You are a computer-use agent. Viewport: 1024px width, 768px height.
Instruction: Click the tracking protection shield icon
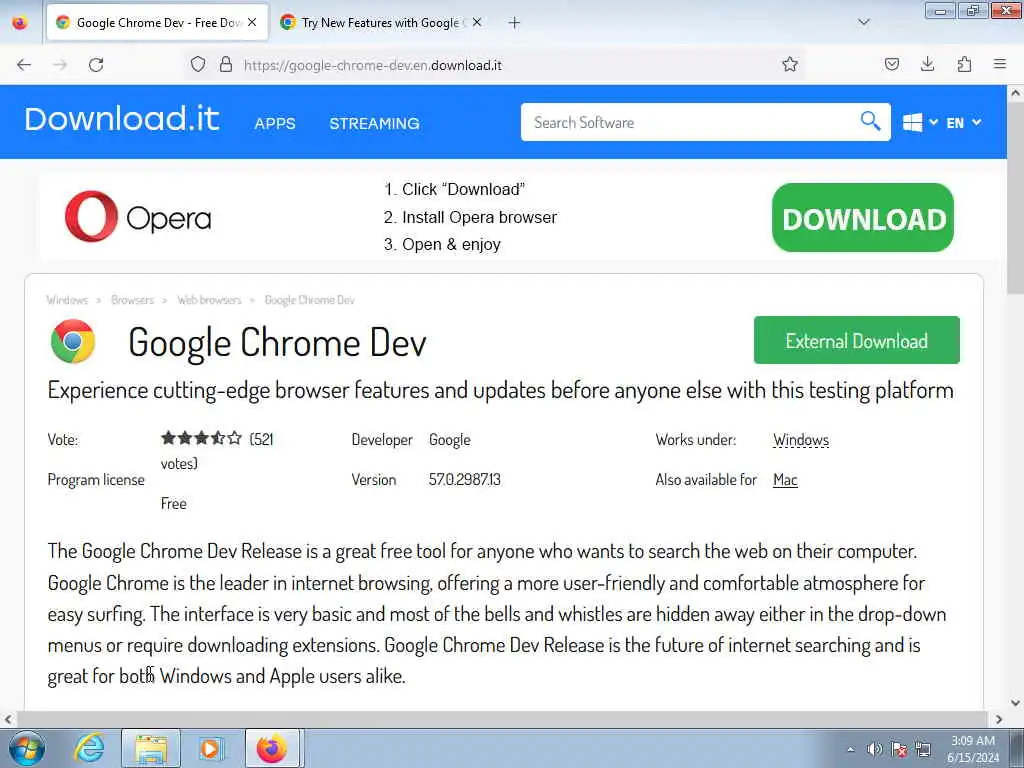pos(198,64)
